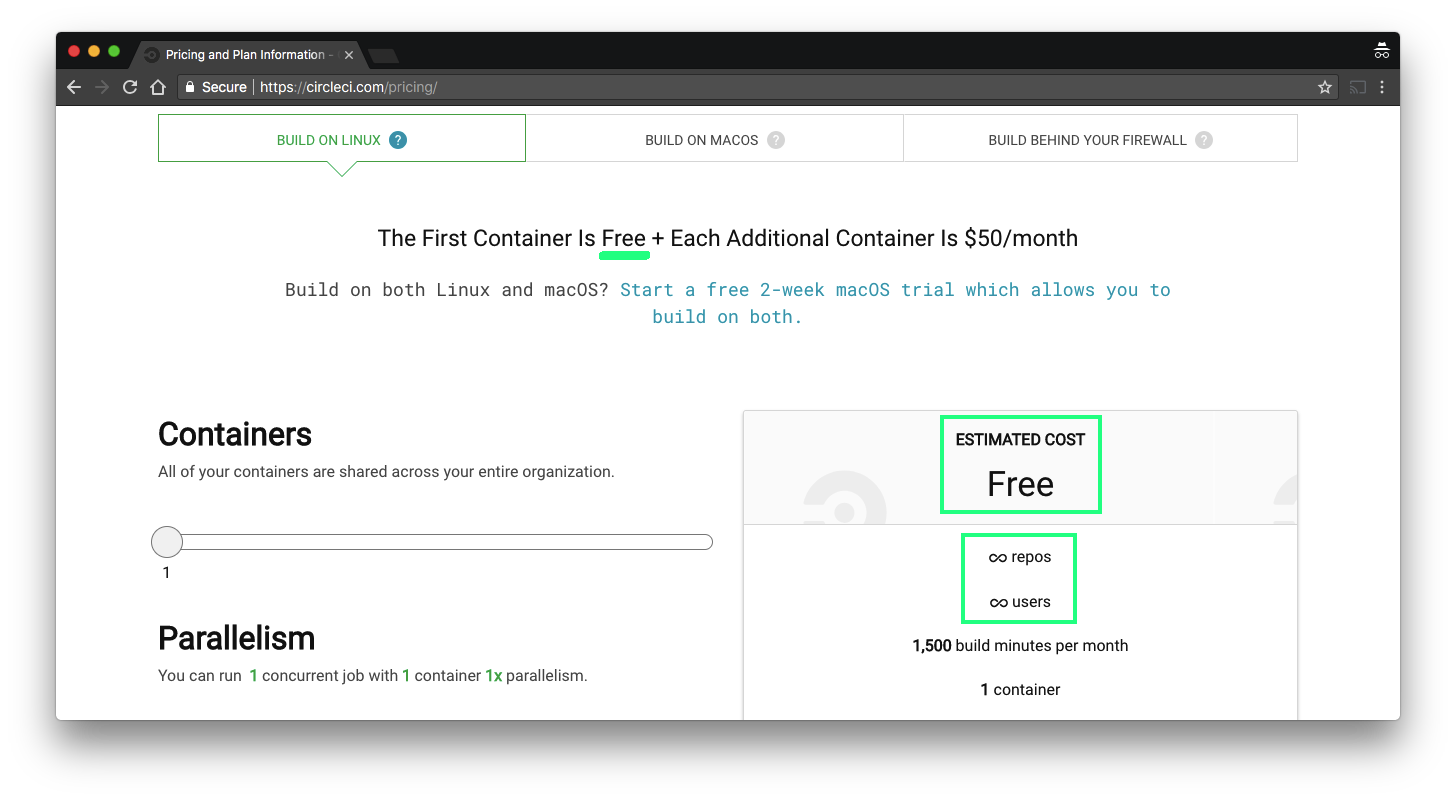Image resolution: width=1456 pixels, height=800 pixels.
Task: Click the browser forward arrow
Action: click(x=101, y=87)
